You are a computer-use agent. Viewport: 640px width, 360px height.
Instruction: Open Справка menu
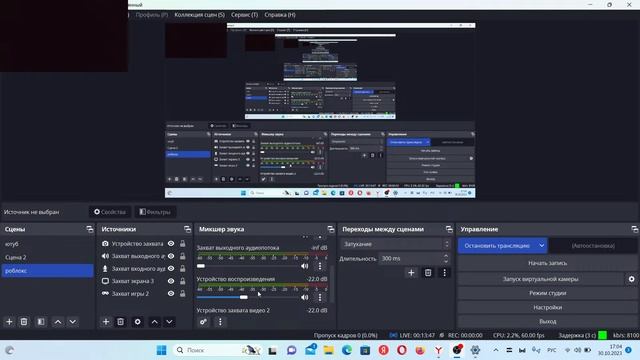(x=280, y=15)
